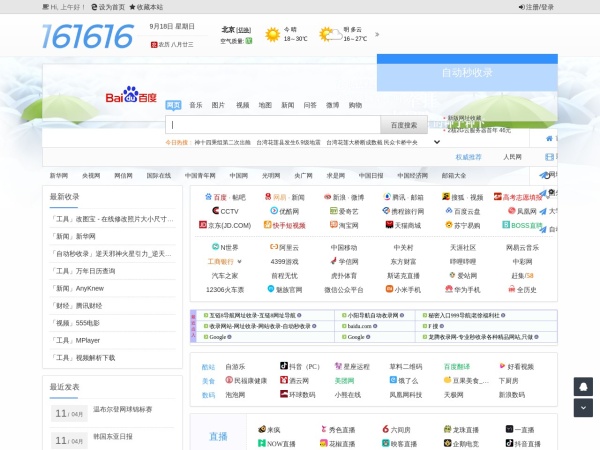Click the Baidu logo

131,95
